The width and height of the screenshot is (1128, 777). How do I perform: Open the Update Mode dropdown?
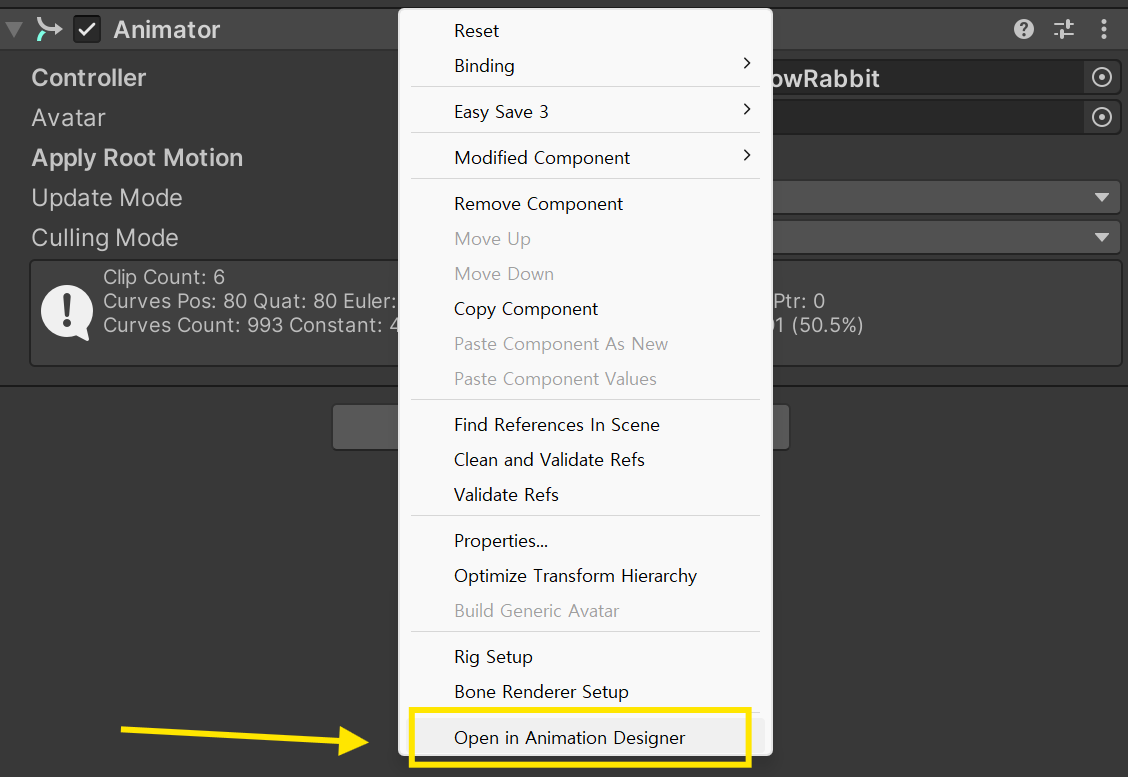click(x=947, y=197)
